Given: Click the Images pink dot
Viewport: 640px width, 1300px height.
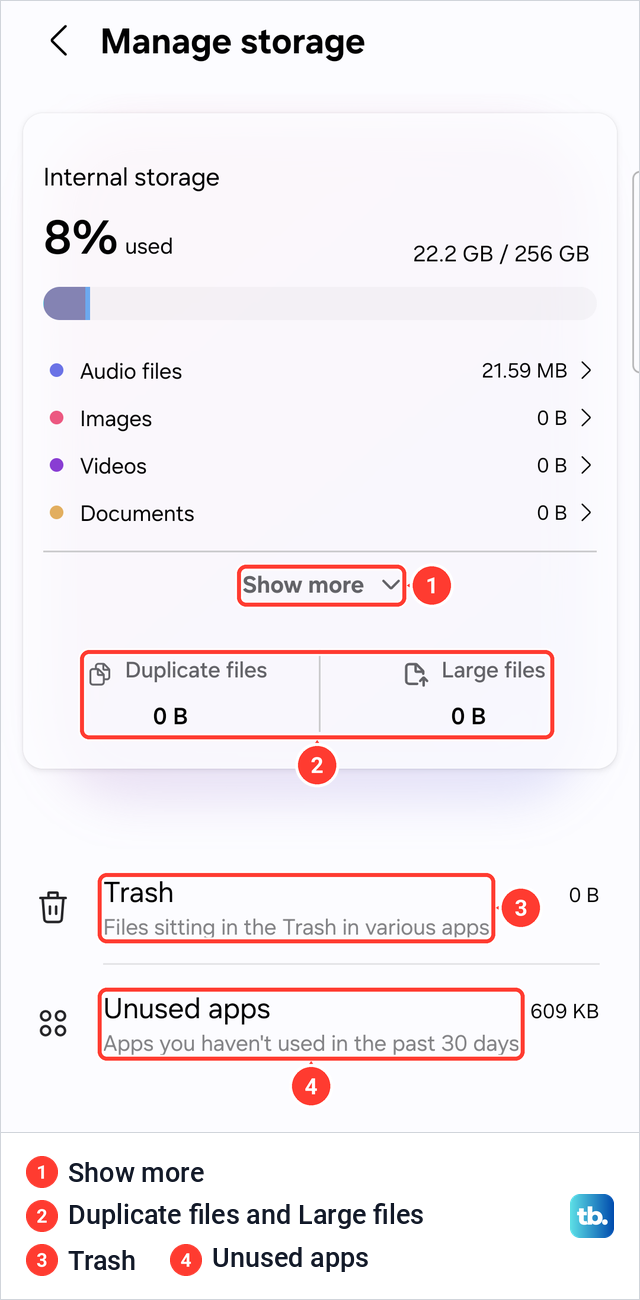Looking at the screenshot, I should pos(57,418).
